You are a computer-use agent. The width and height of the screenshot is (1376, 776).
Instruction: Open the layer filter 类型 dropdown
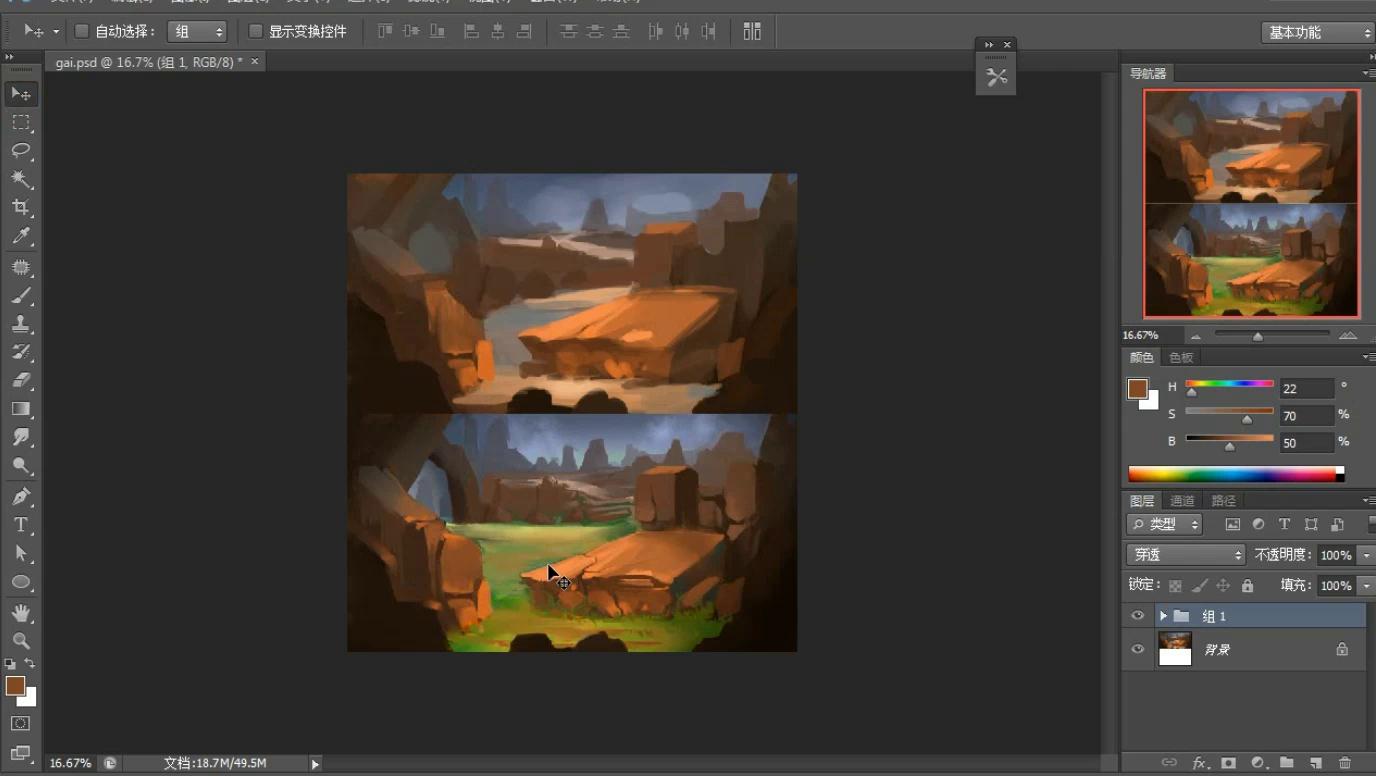tap(1164, 524)
